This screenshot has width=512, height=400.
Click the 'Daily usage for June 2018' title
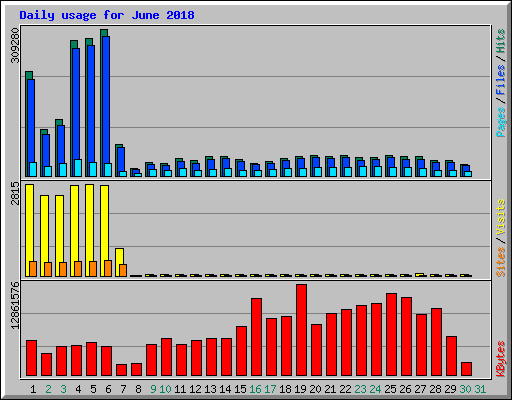pos(107,15)
